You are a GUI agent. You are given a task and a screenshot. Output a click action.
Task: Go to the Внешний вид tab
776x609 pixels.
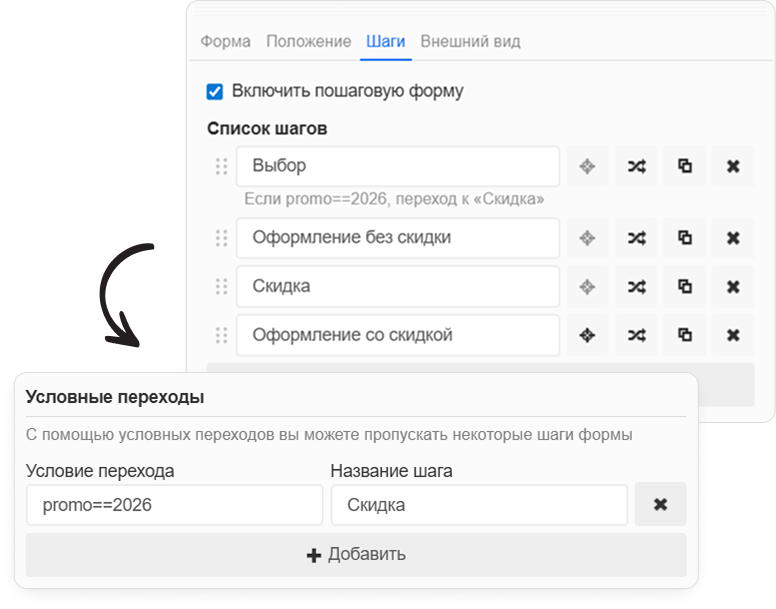pyautogui.click(x=470, y=42)
